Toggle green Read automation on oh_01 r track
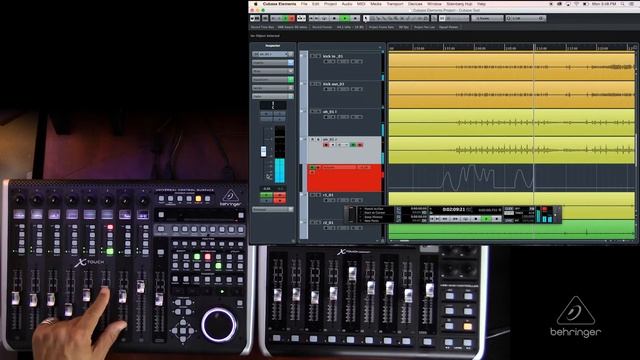 [x=353, y=145]
